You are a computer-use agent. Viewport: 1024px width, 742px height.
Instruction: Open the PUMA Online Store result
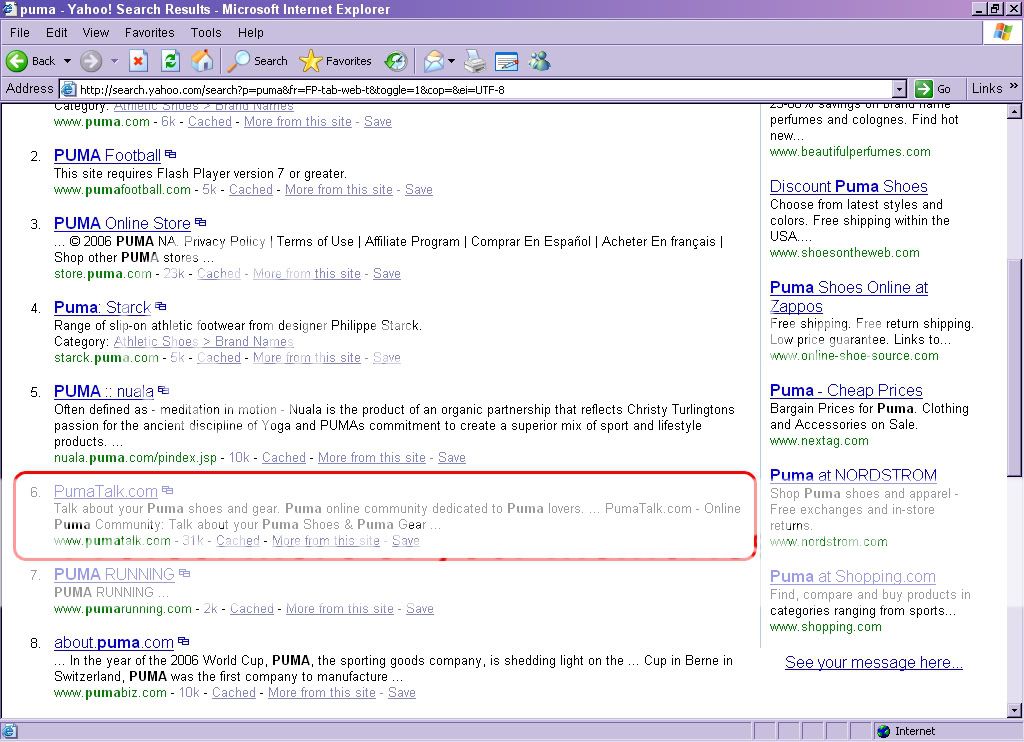click(122, 223)
